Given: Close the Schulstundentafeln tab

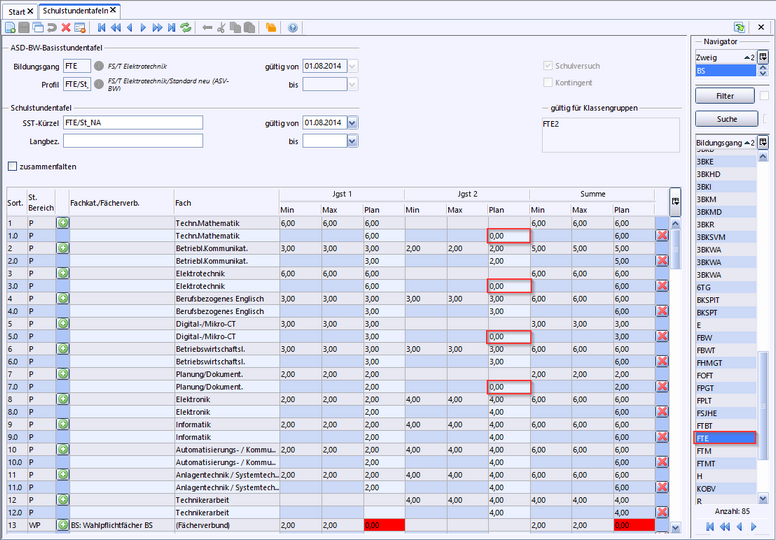Looking at the screenshot, I should coord(113,10).
